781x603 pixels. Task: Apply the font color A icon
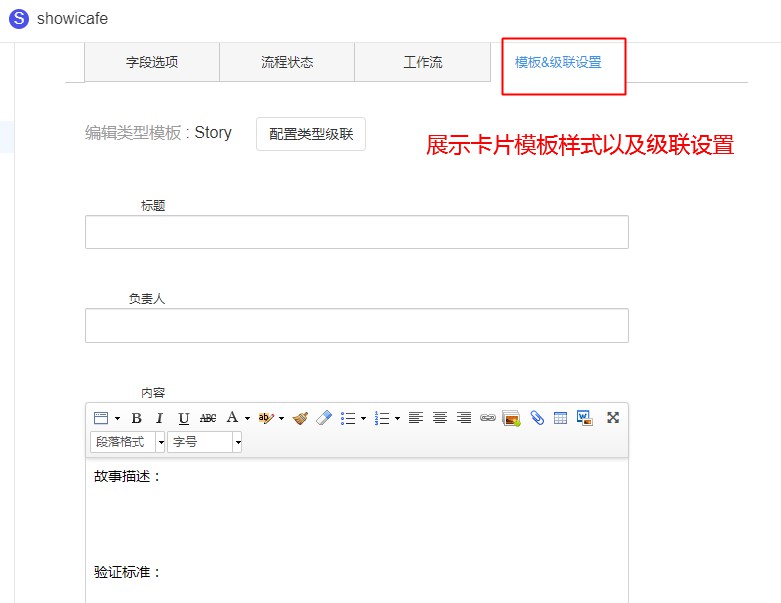[x=232, y=417]
